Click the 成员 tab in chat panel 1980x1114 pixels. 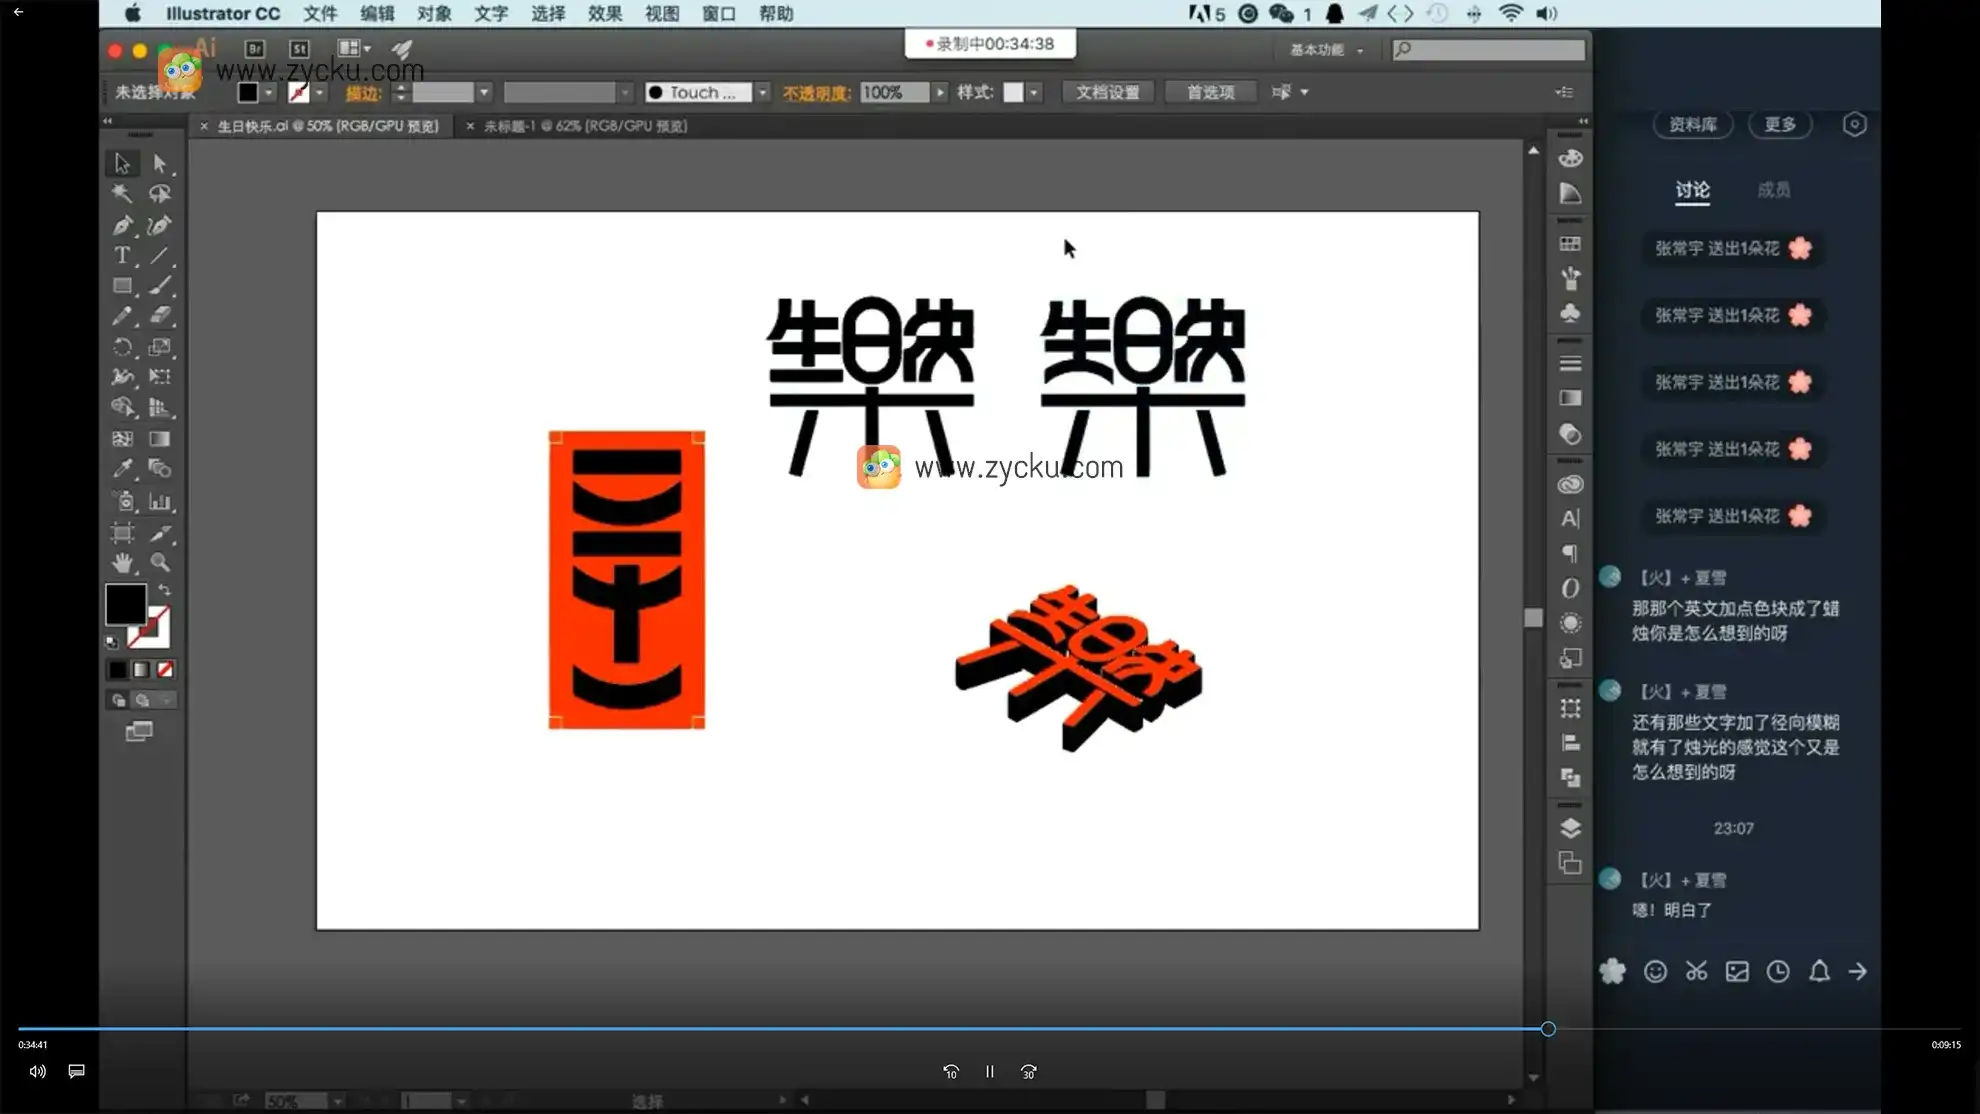(x=1773, y=190)
